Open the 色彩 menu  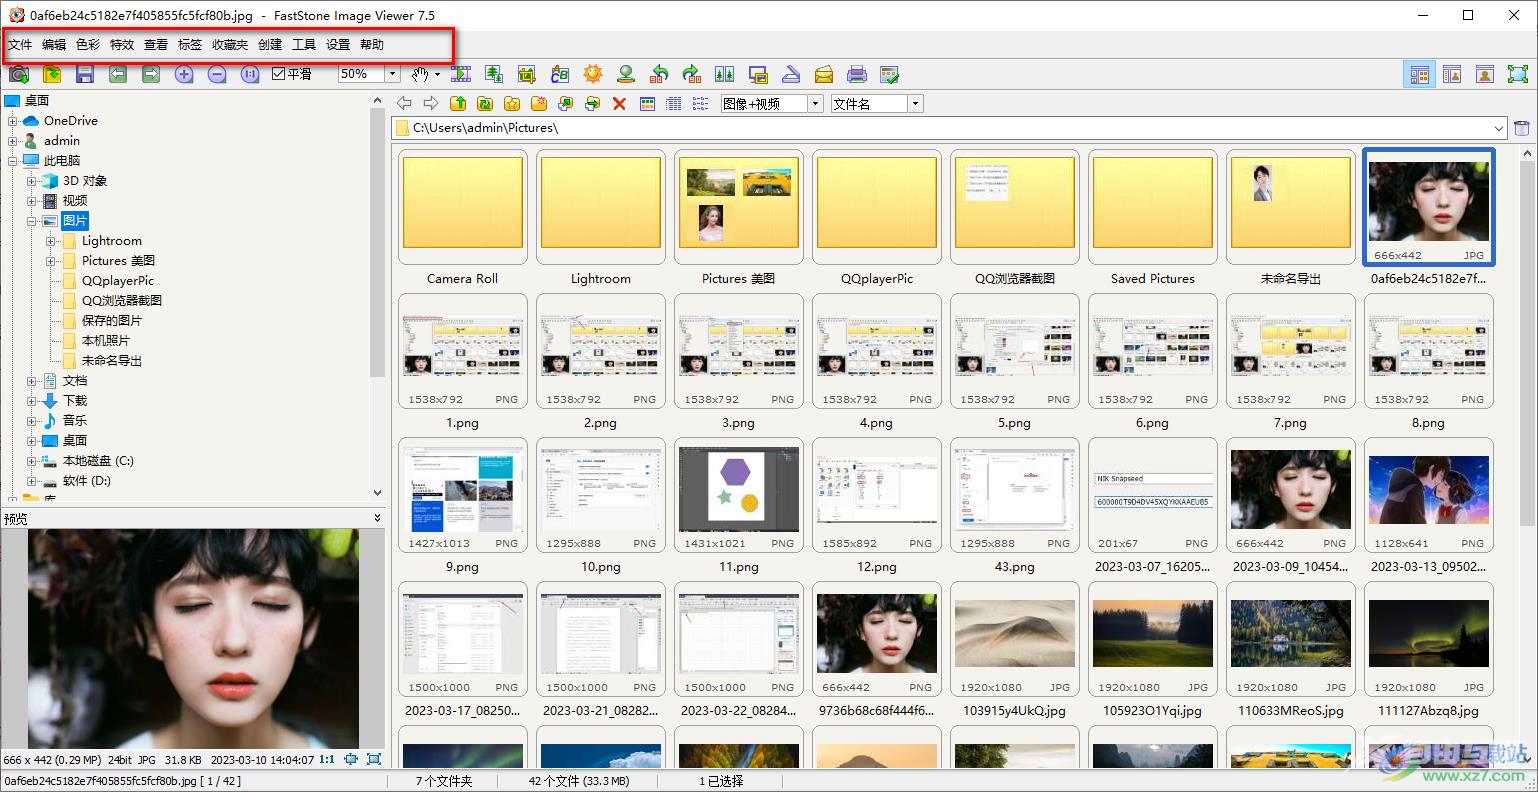tap(88, 45)
